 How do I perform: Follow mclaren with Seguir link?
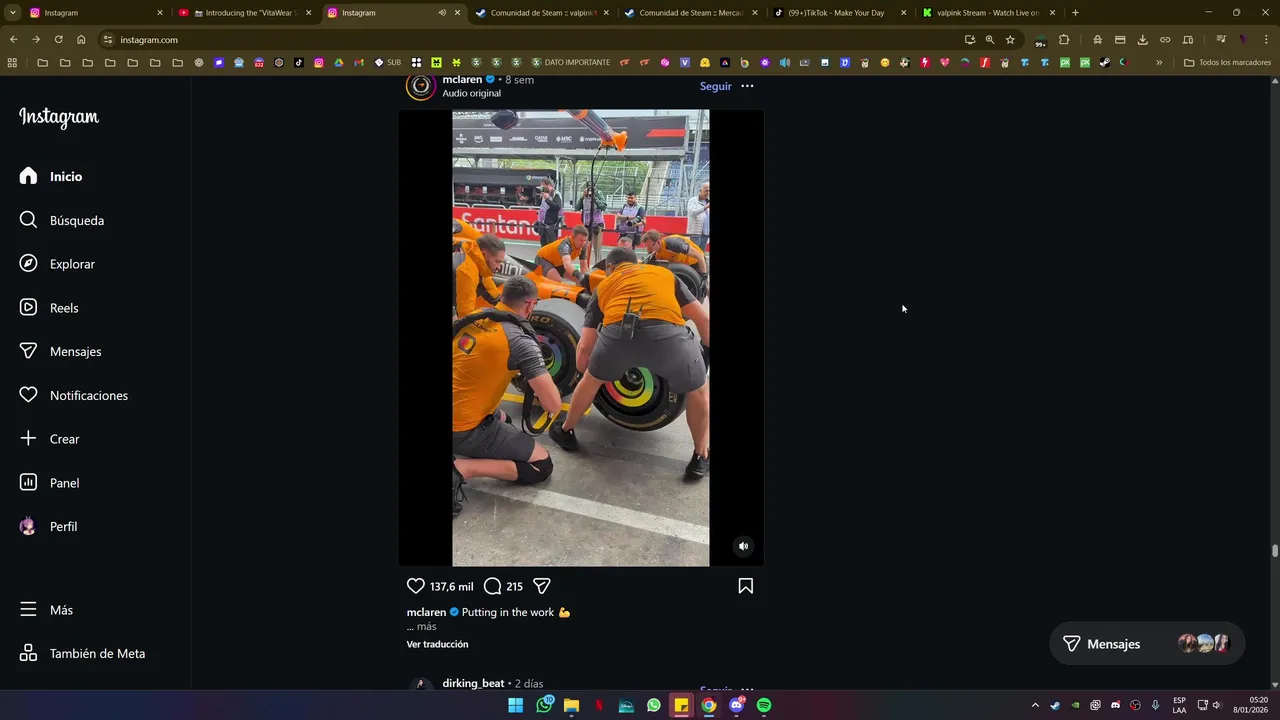coord(716,86)
